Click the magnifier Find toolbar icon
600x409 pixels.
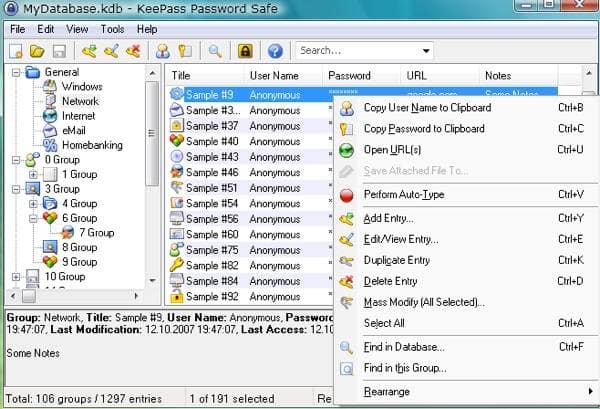pyautogui.click(x=215, y=50)
